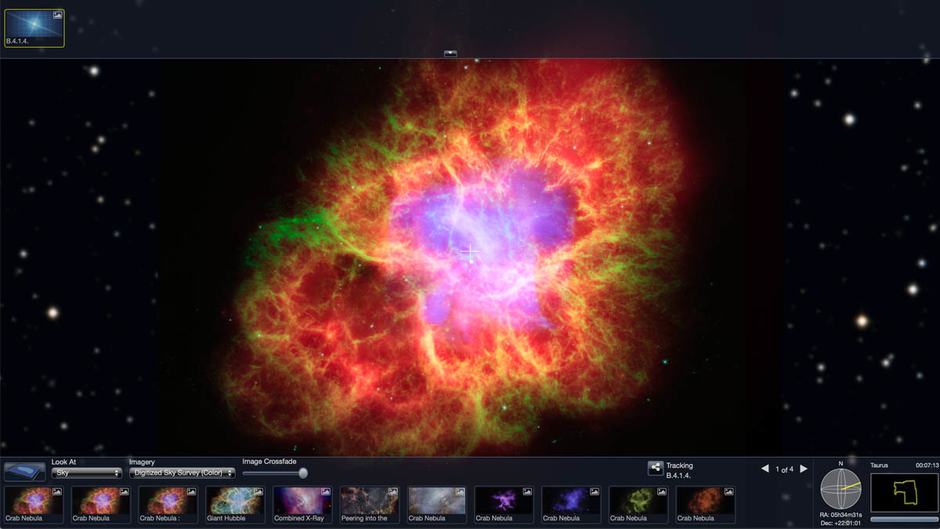The height and width of the screenshot is (529, 940).
Task: Select the Combined X-Ray thumbnail
Action: (302, 504)
